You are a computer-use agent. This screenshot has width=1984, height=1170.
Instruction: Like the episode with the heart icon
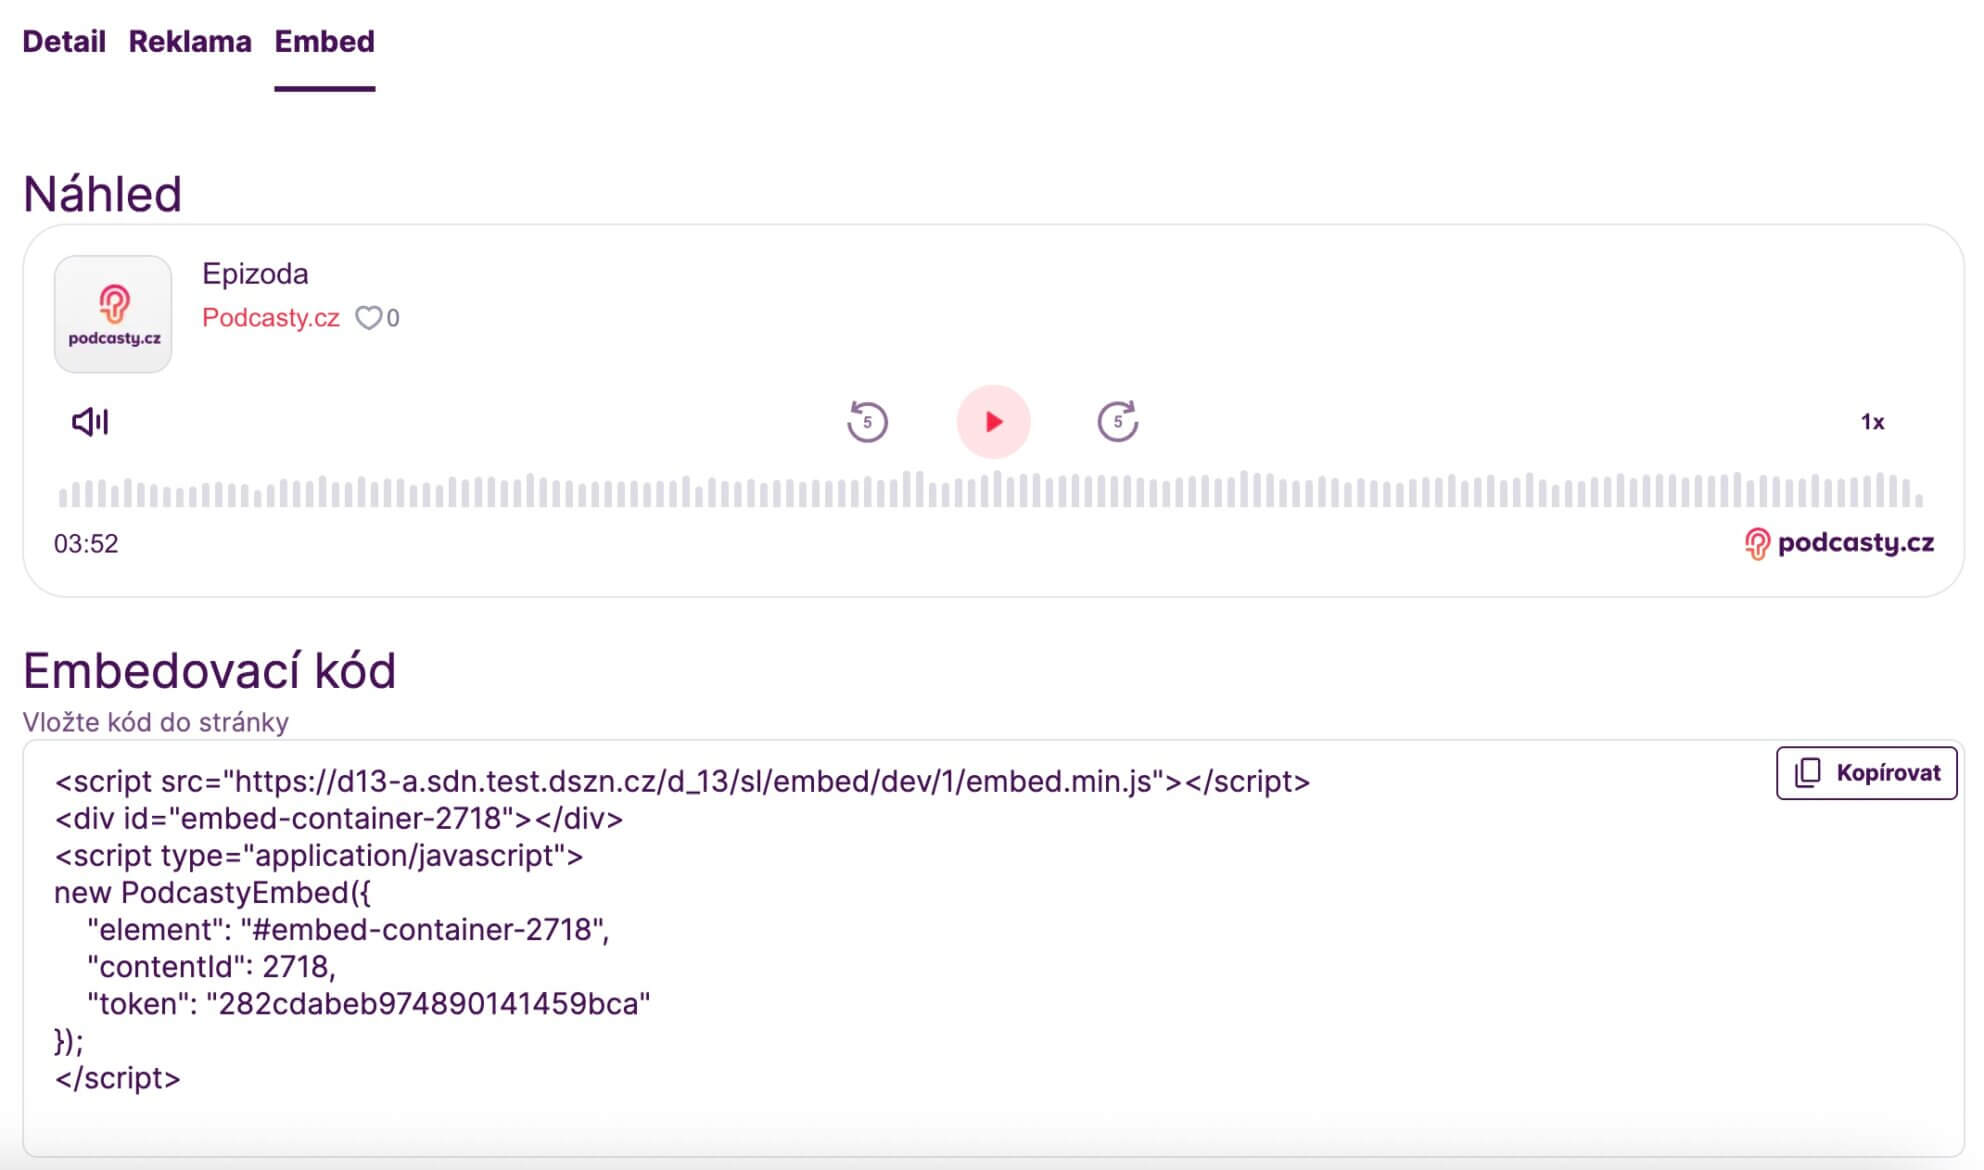368,318
